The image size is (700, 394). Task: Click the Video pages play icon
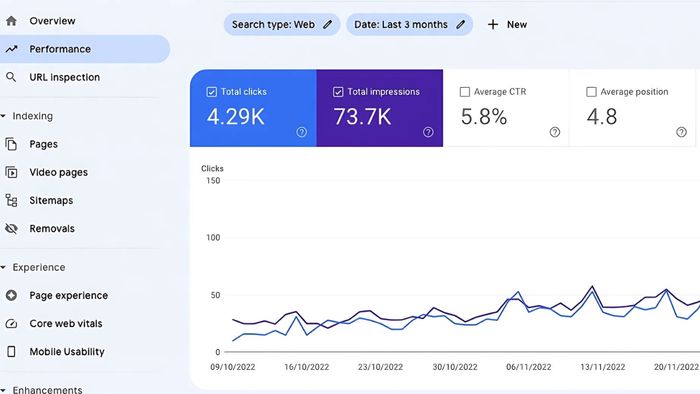(x=11, y=172)
